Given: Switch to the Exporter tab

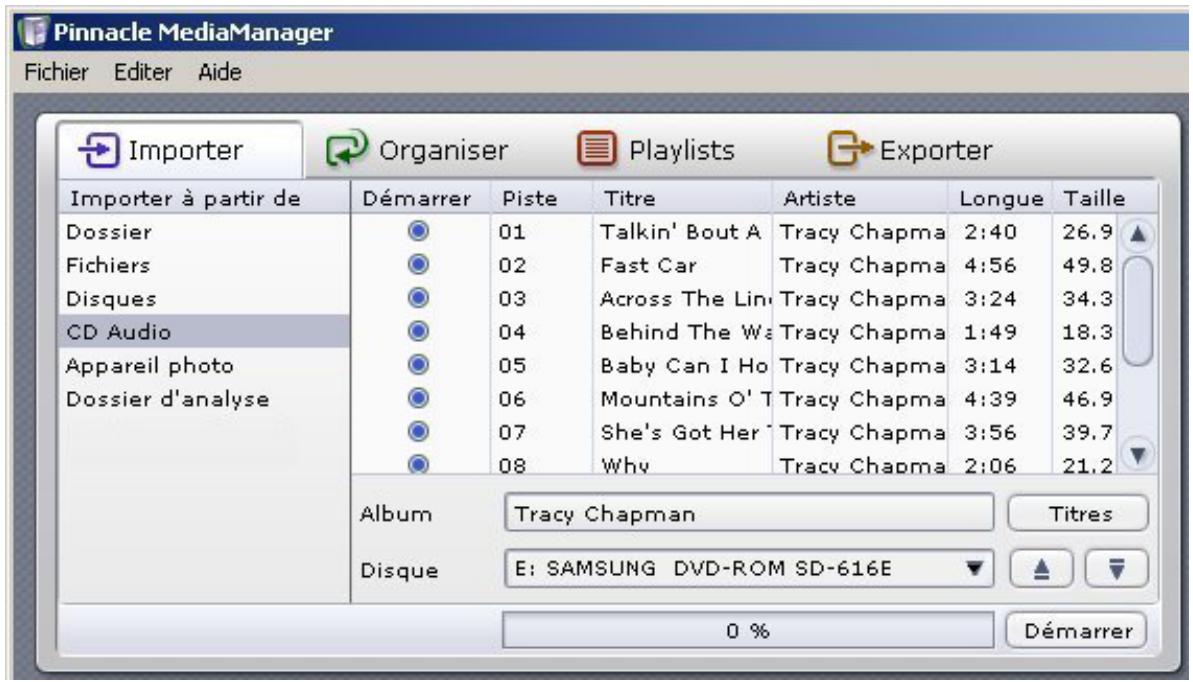Looking at the screenshot, I should [910, 150].
